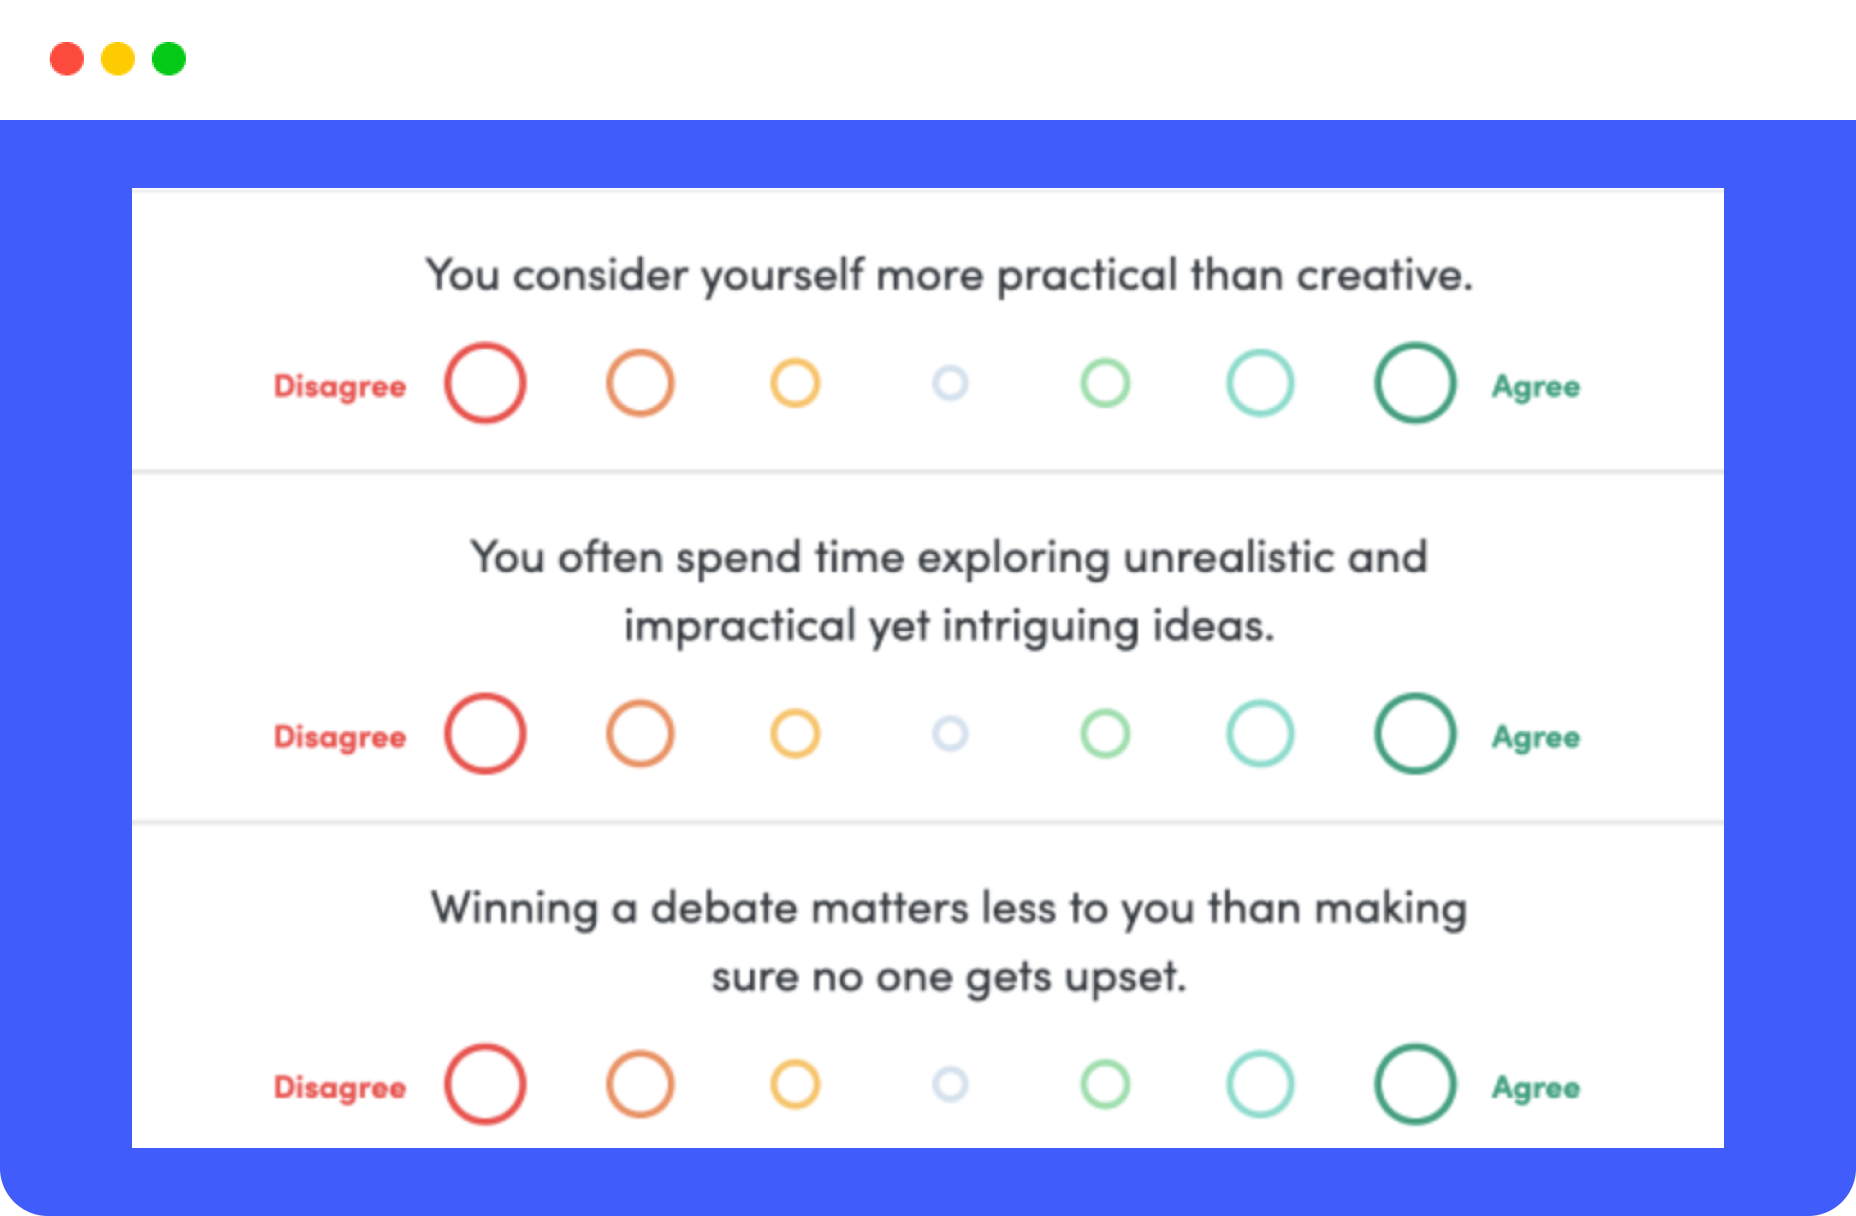This screenshot has width=1856, height=1216.
Task: Choose neutral option for practical than creative
Action: pos(950,383)
